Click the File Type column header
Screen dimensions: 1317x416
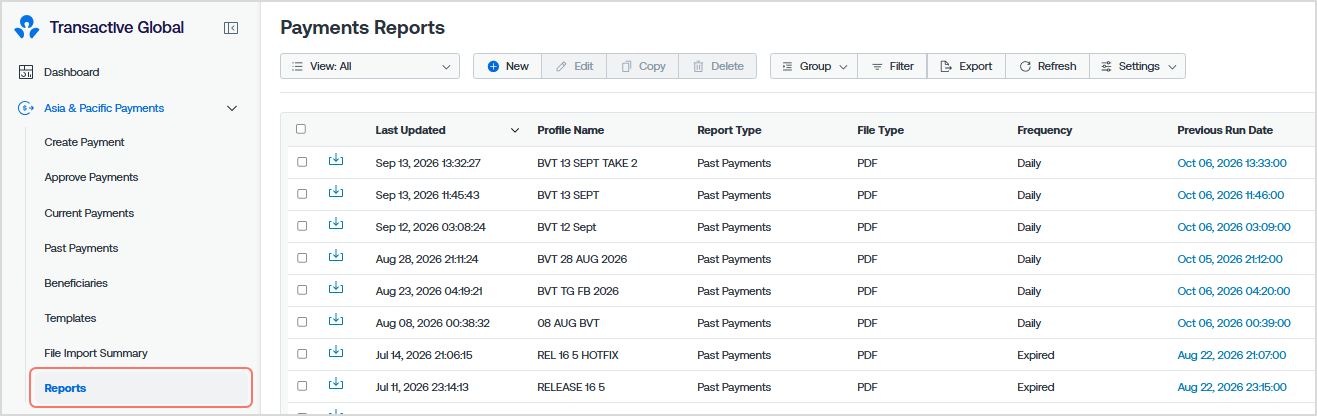[x=880, y=130]
